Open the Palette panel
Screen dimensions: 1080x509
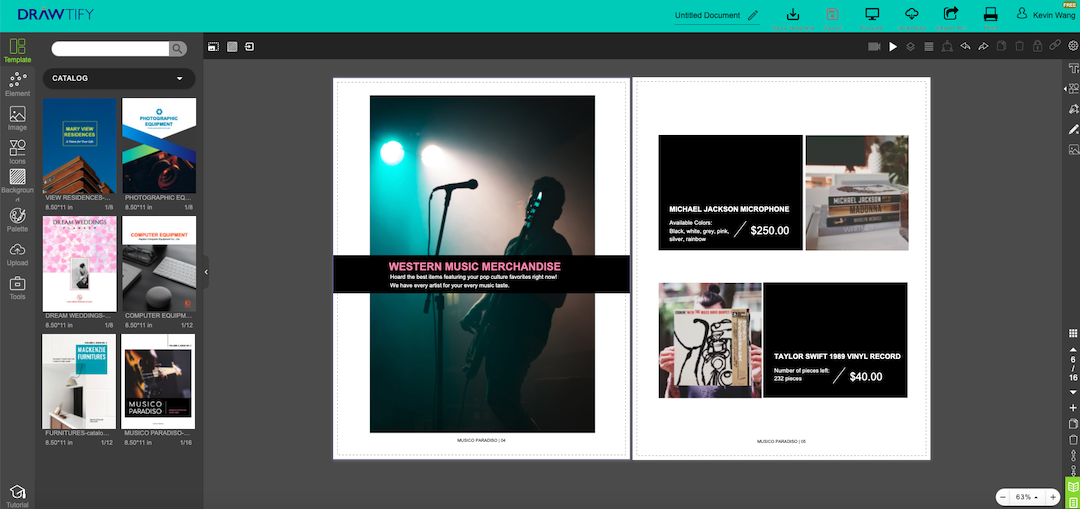click(x=17, y=220)
